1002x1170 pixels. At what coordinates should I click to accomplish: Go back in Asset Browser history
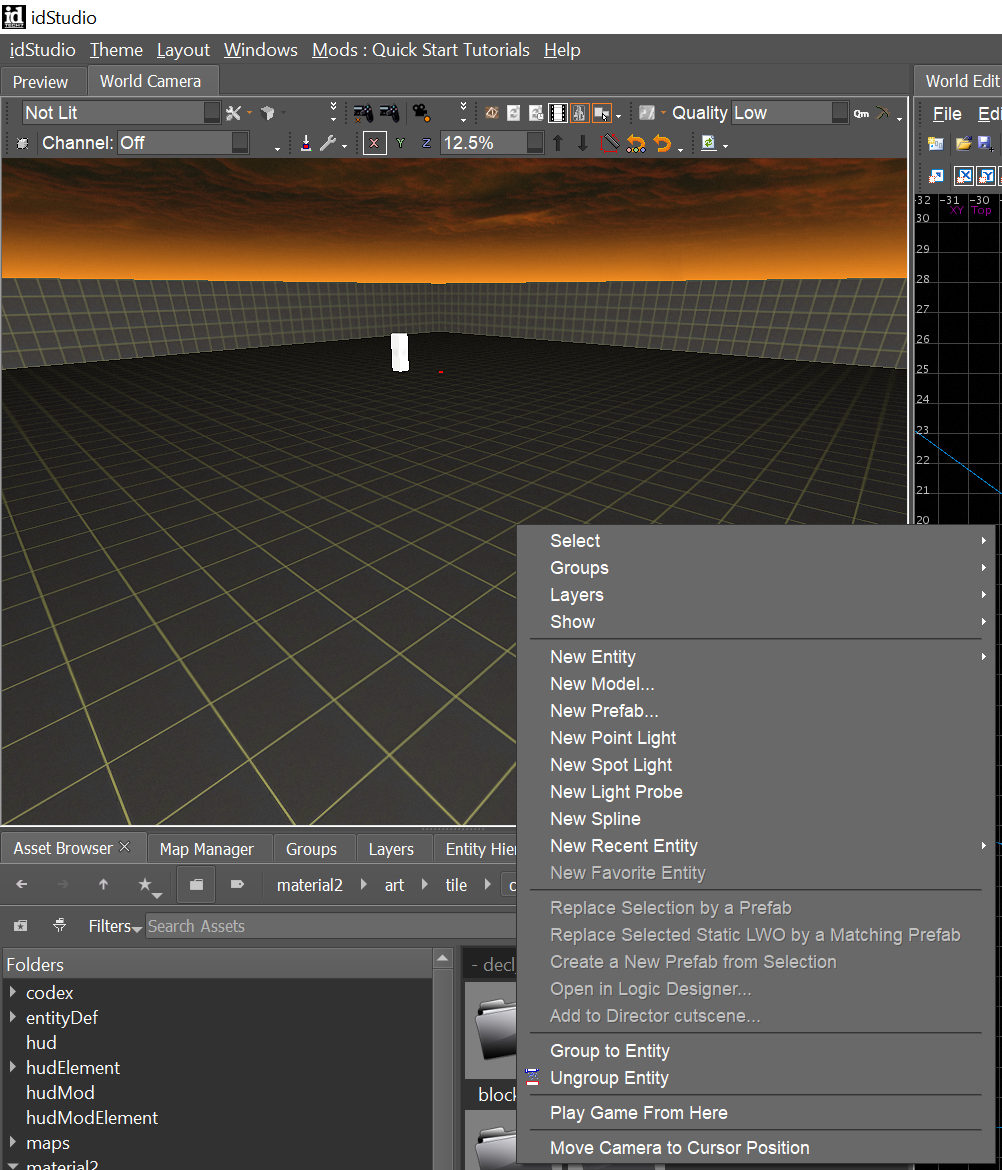[22, 884]
